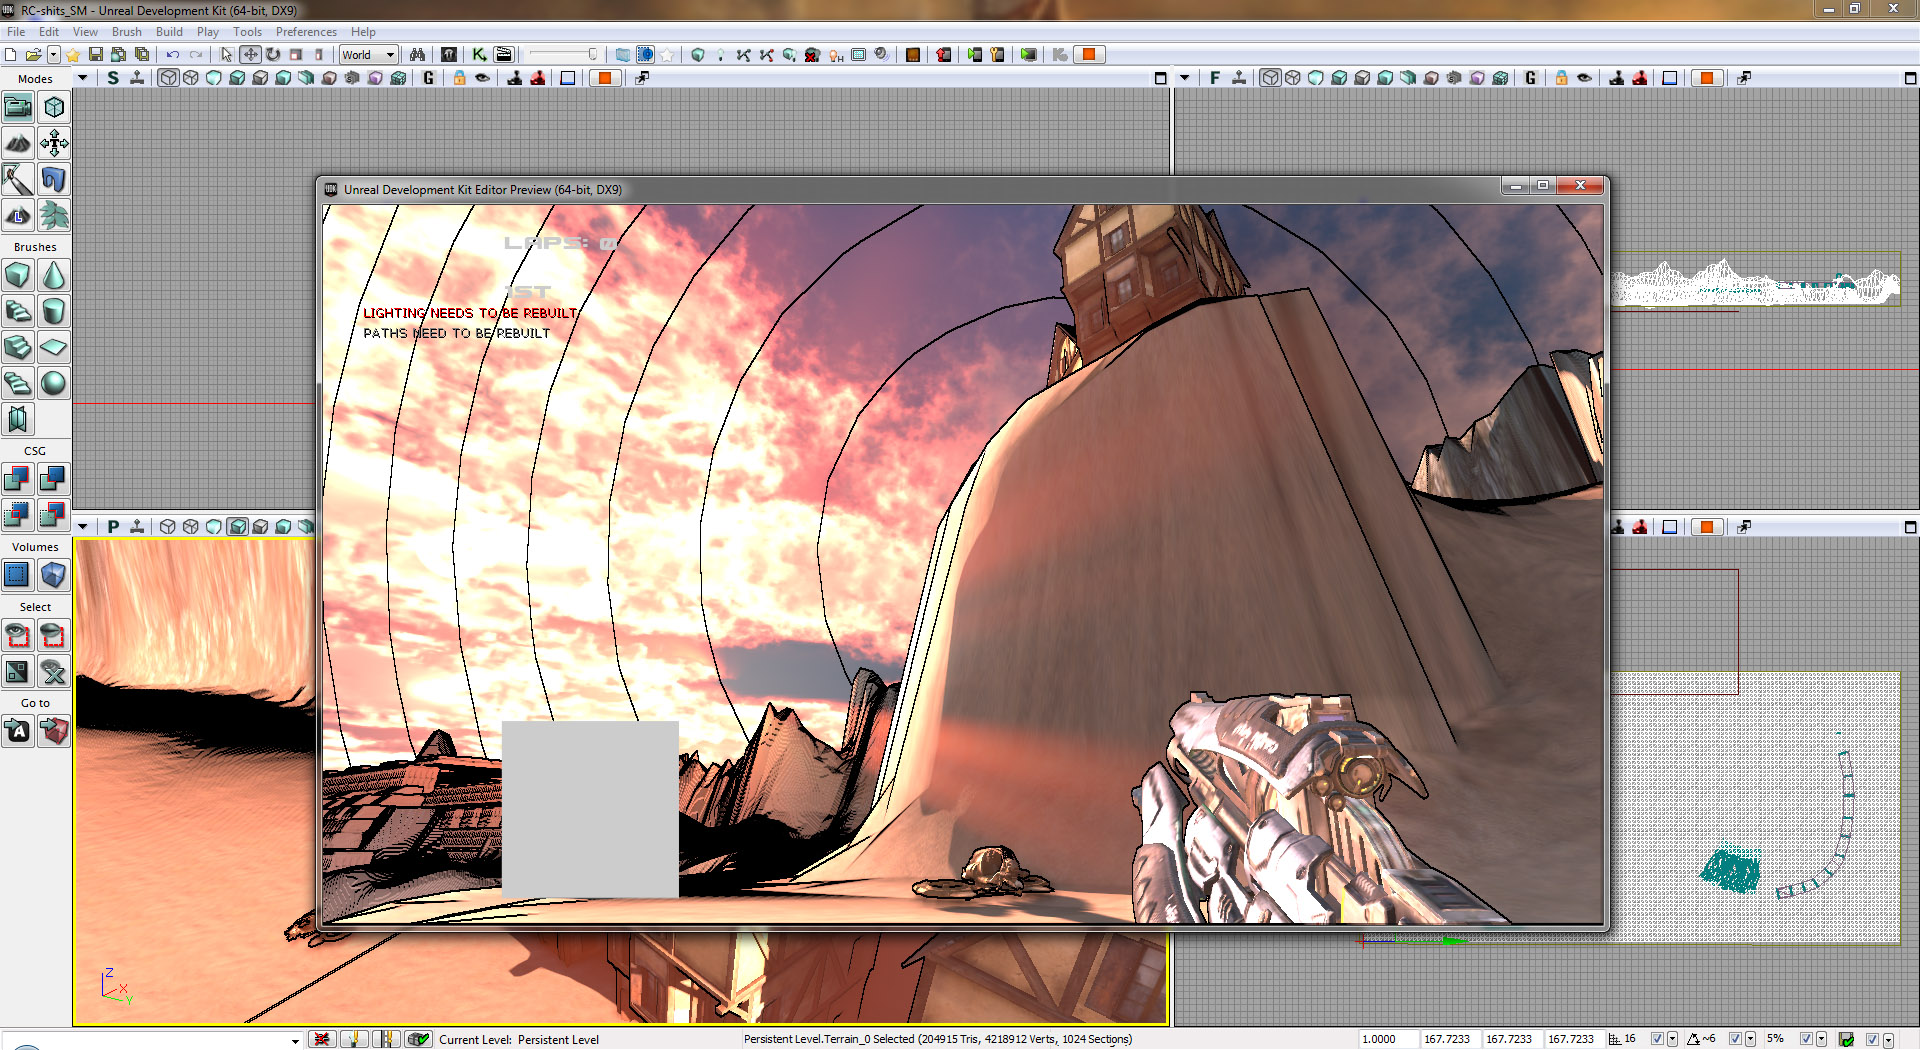
Task: Toggle autosave checkbox in status bar
Action: point(1872,1039)
